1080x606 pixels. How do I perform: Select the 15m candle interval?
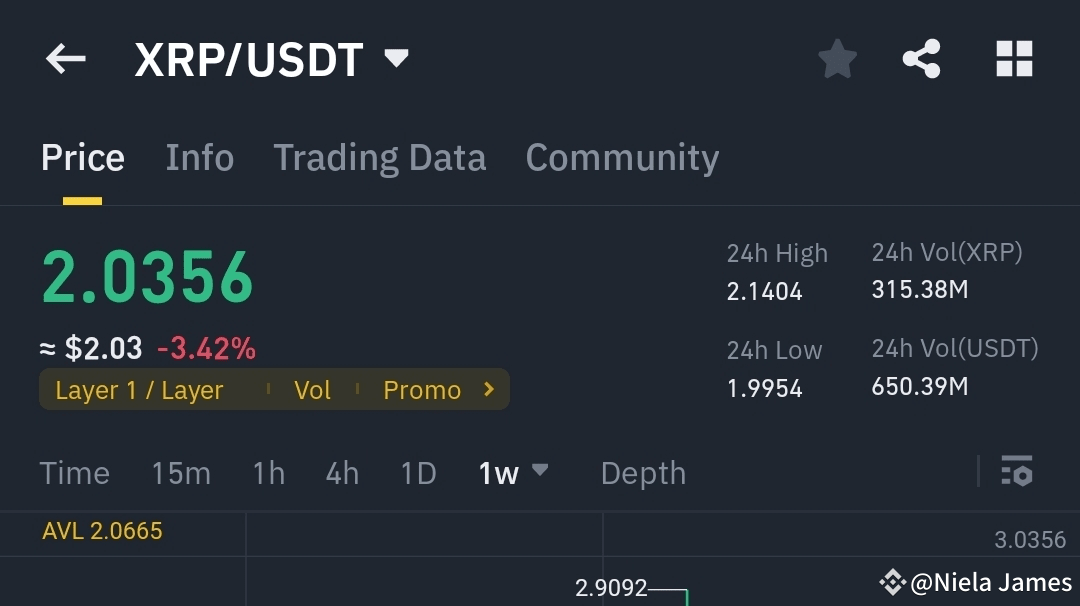click(x=181, y=473)
